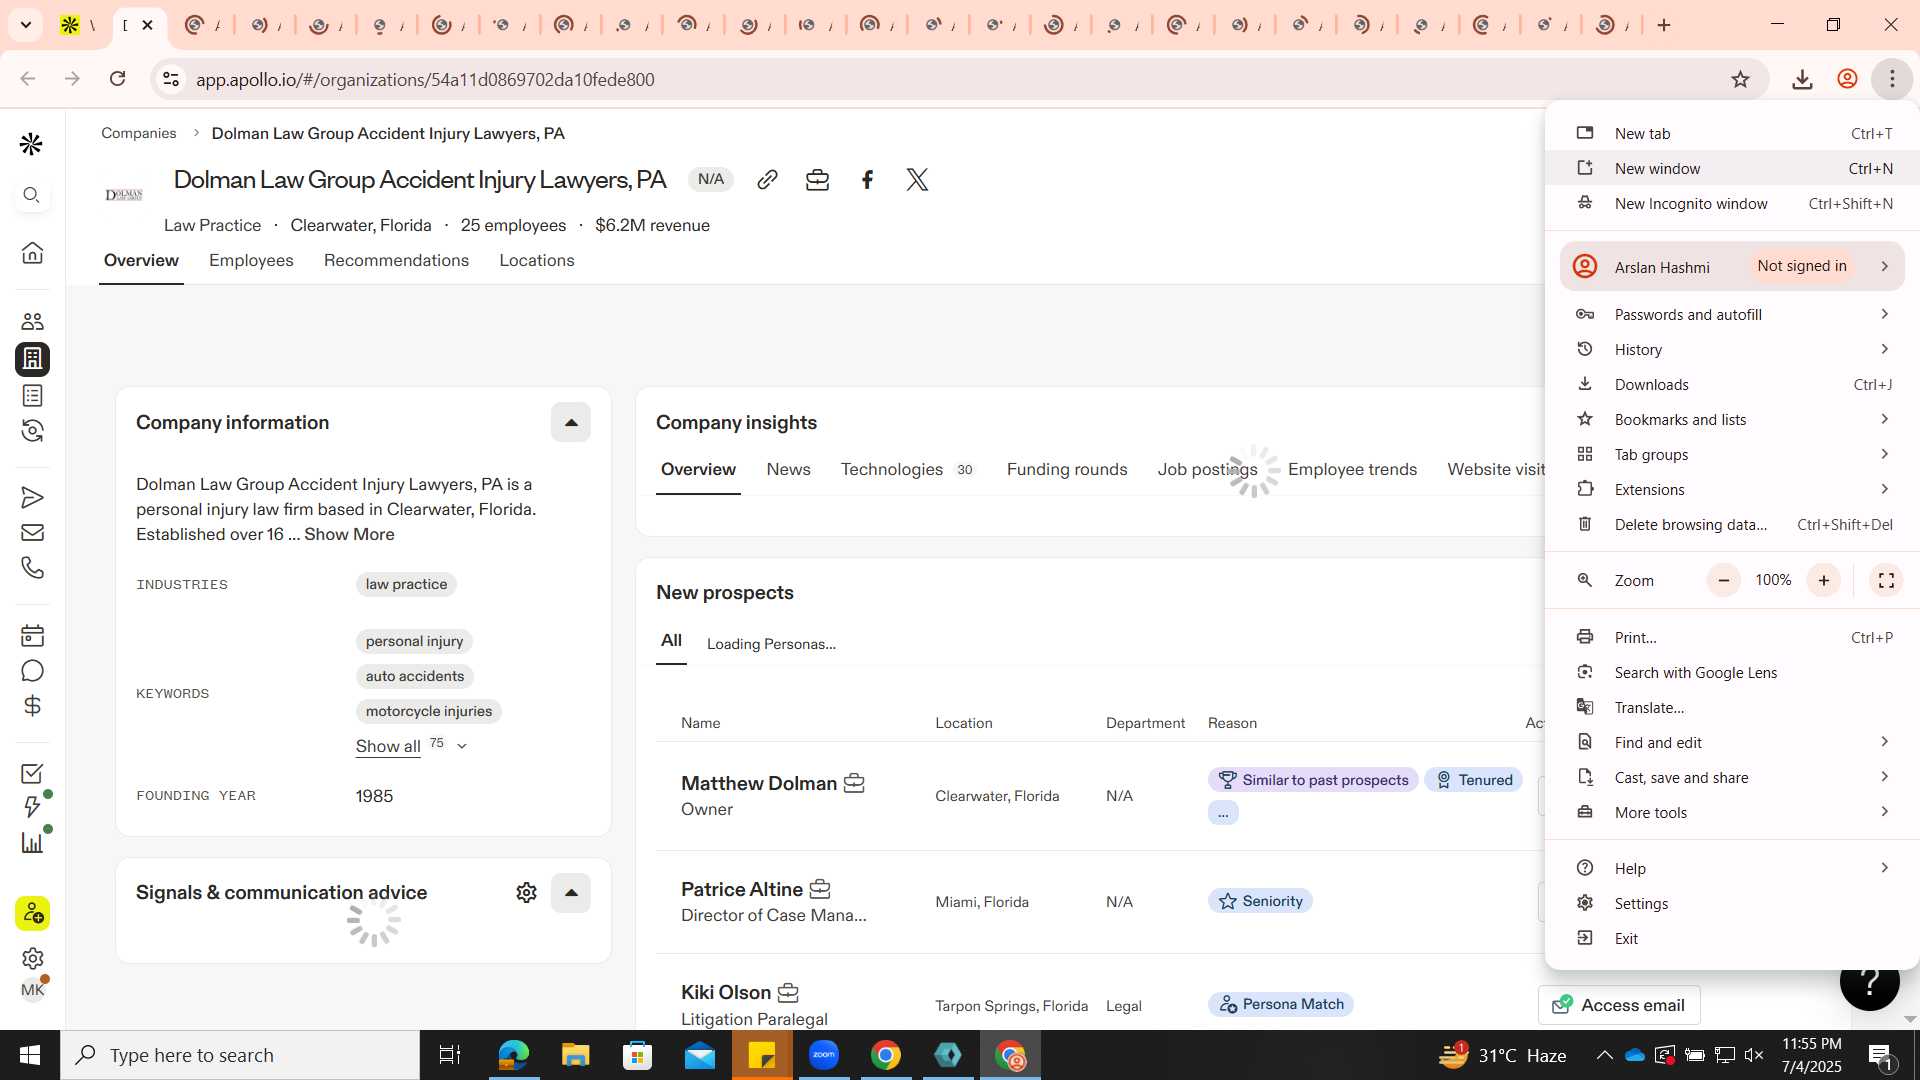Open the Meetings calendar icon in sidebar

click(x=32, y=635)
